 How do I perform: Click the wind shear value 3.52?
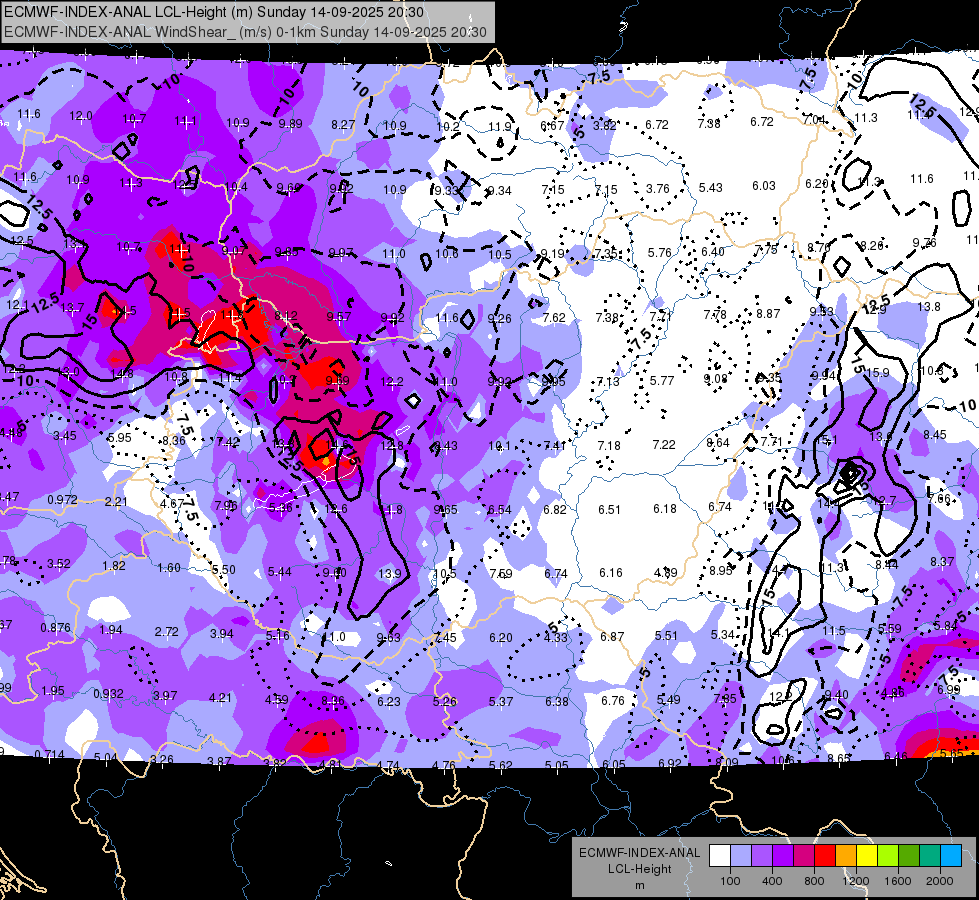(x=59, y=564)
